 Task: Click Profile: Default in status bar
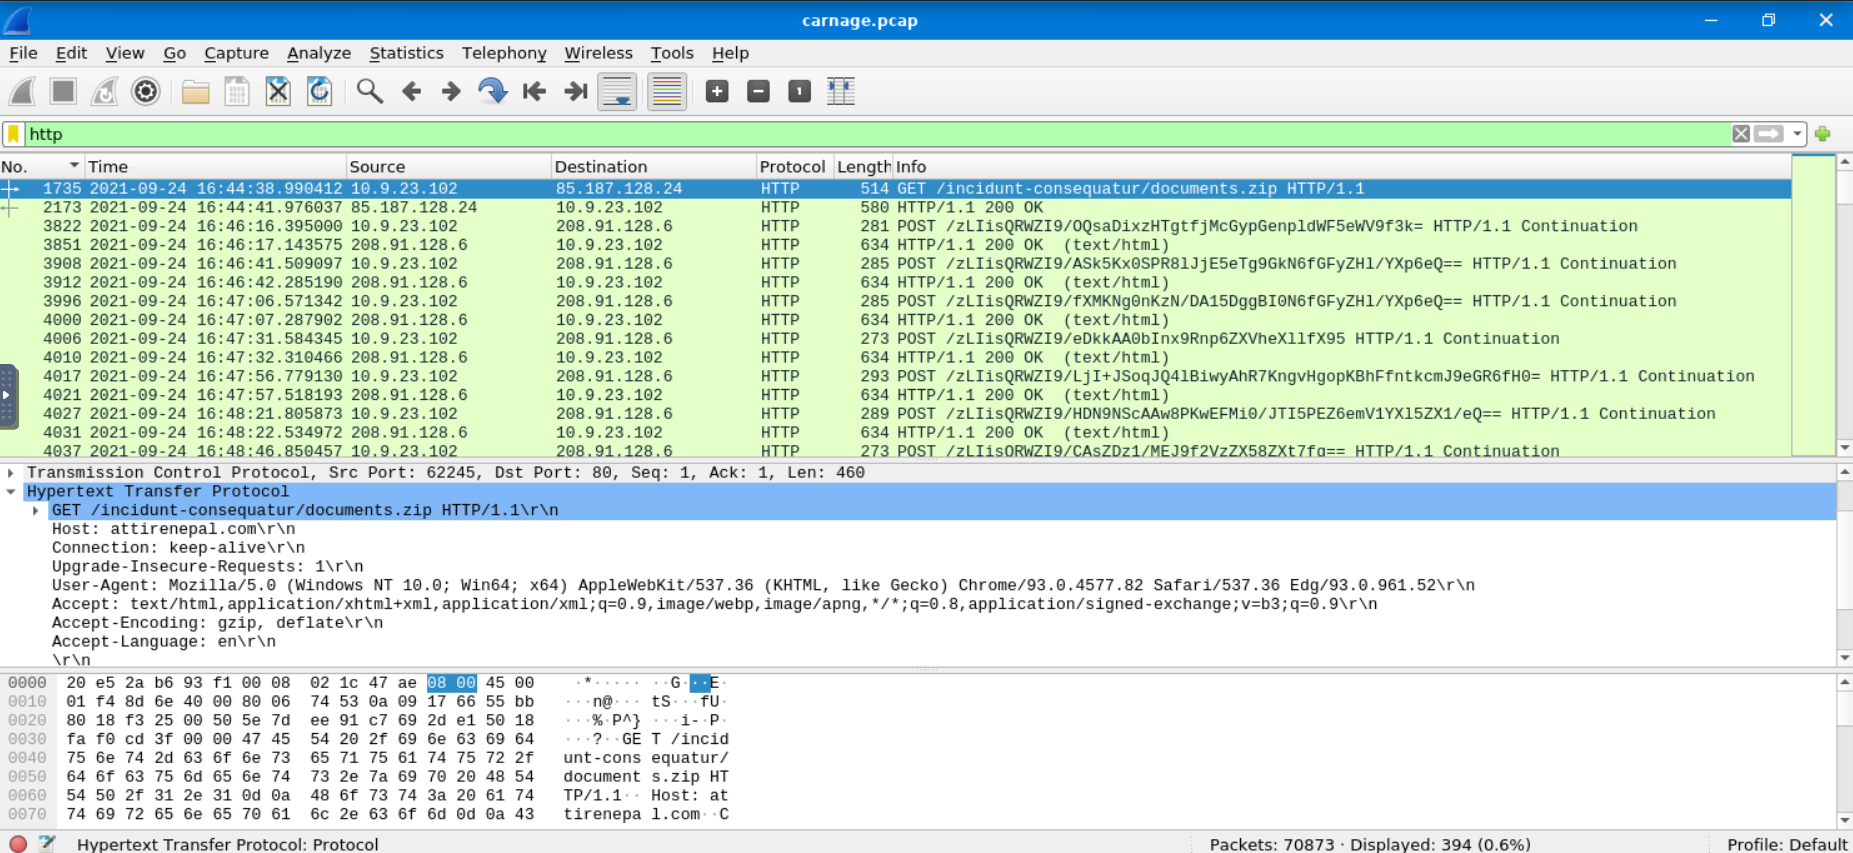coord(1787,845)
